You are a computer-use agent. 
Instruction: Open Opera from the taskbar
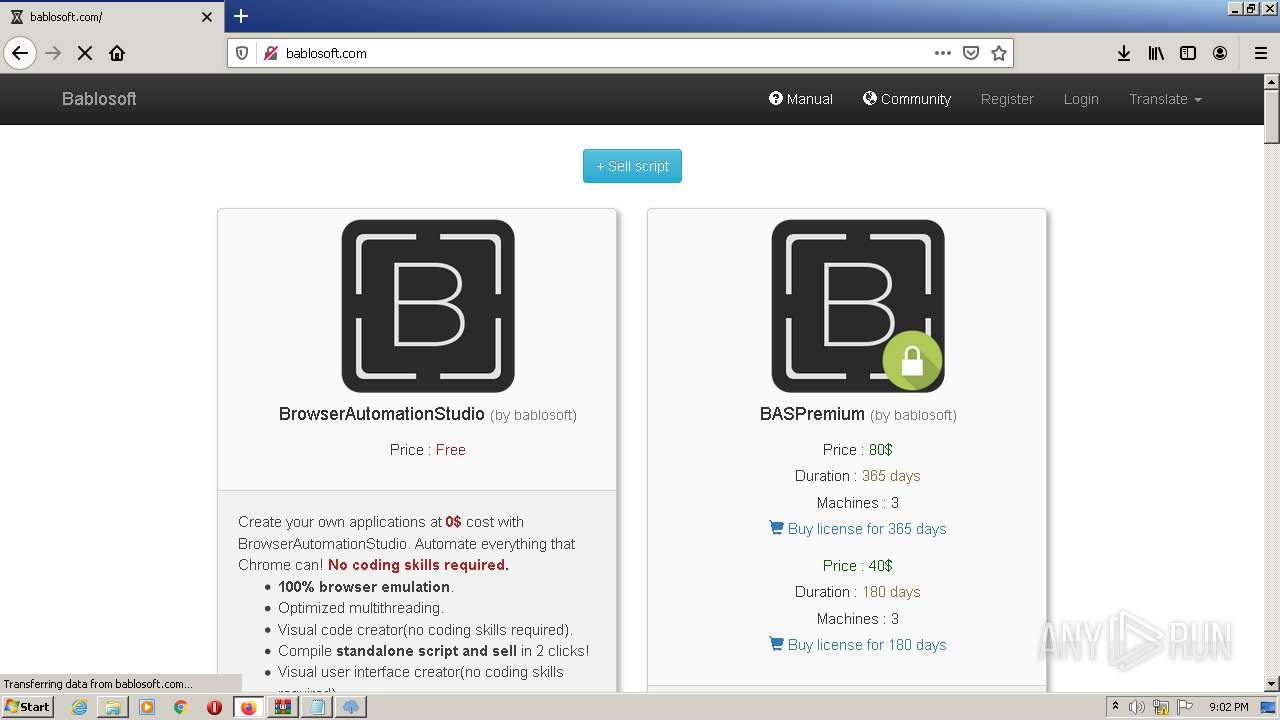point(214,707)
